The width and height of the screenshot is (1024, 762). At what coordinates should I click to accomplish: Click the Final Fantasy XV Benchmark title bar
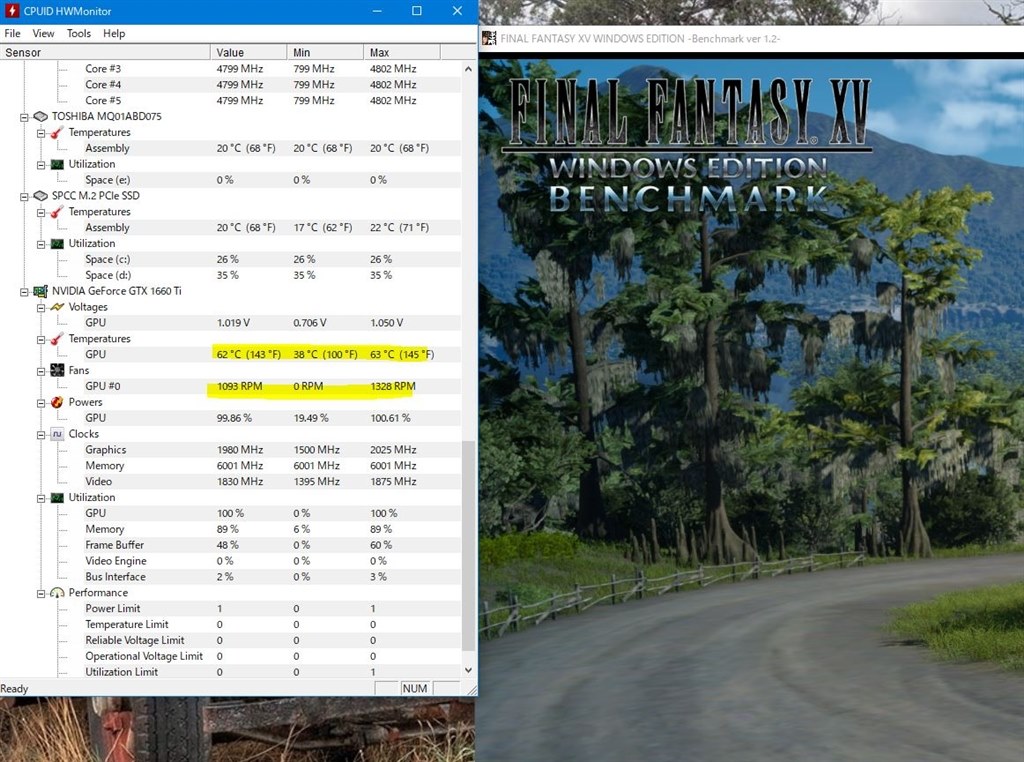click(x=751, y=39)
